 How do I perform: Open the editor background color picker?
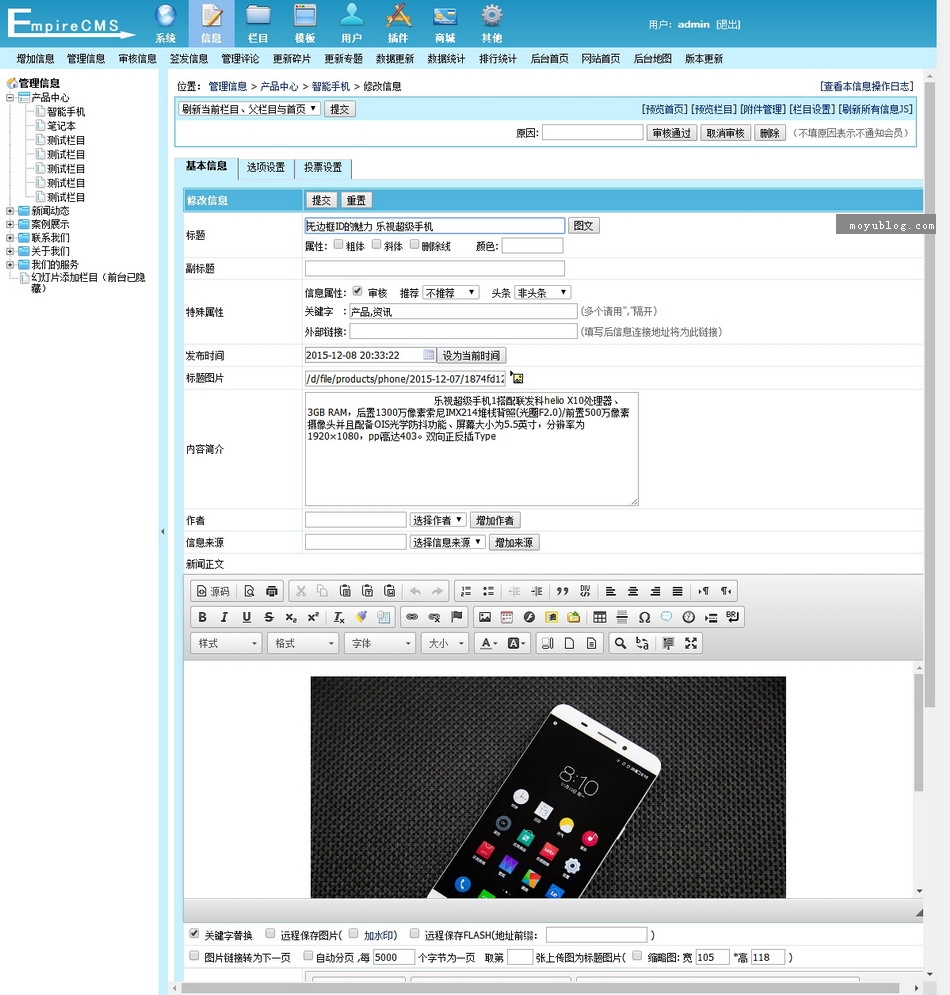tap(517, 643)
